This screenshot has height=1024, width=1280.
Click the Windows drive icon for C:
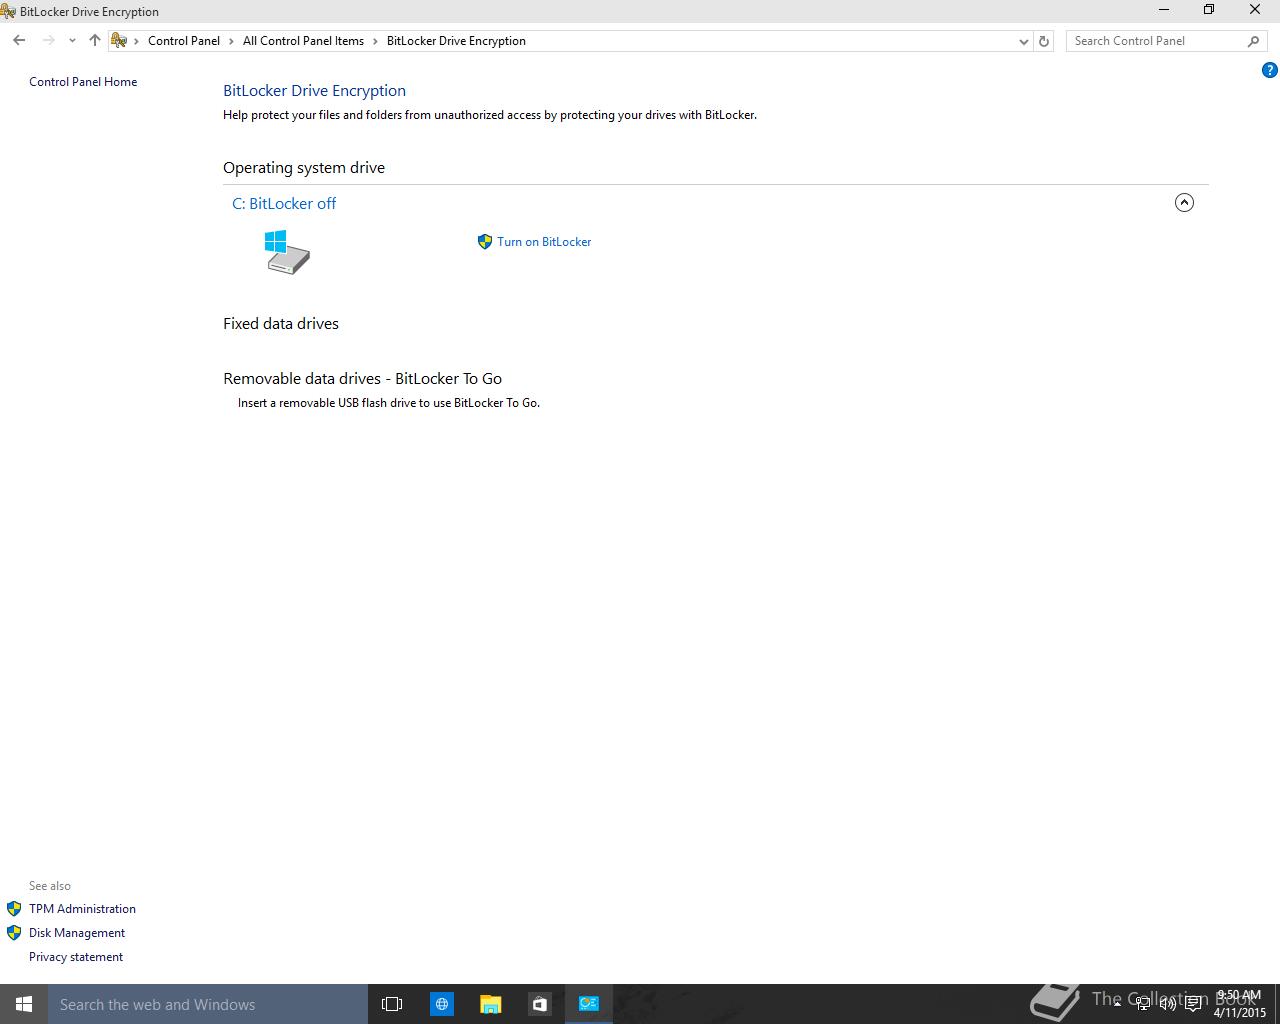[287, 252]
